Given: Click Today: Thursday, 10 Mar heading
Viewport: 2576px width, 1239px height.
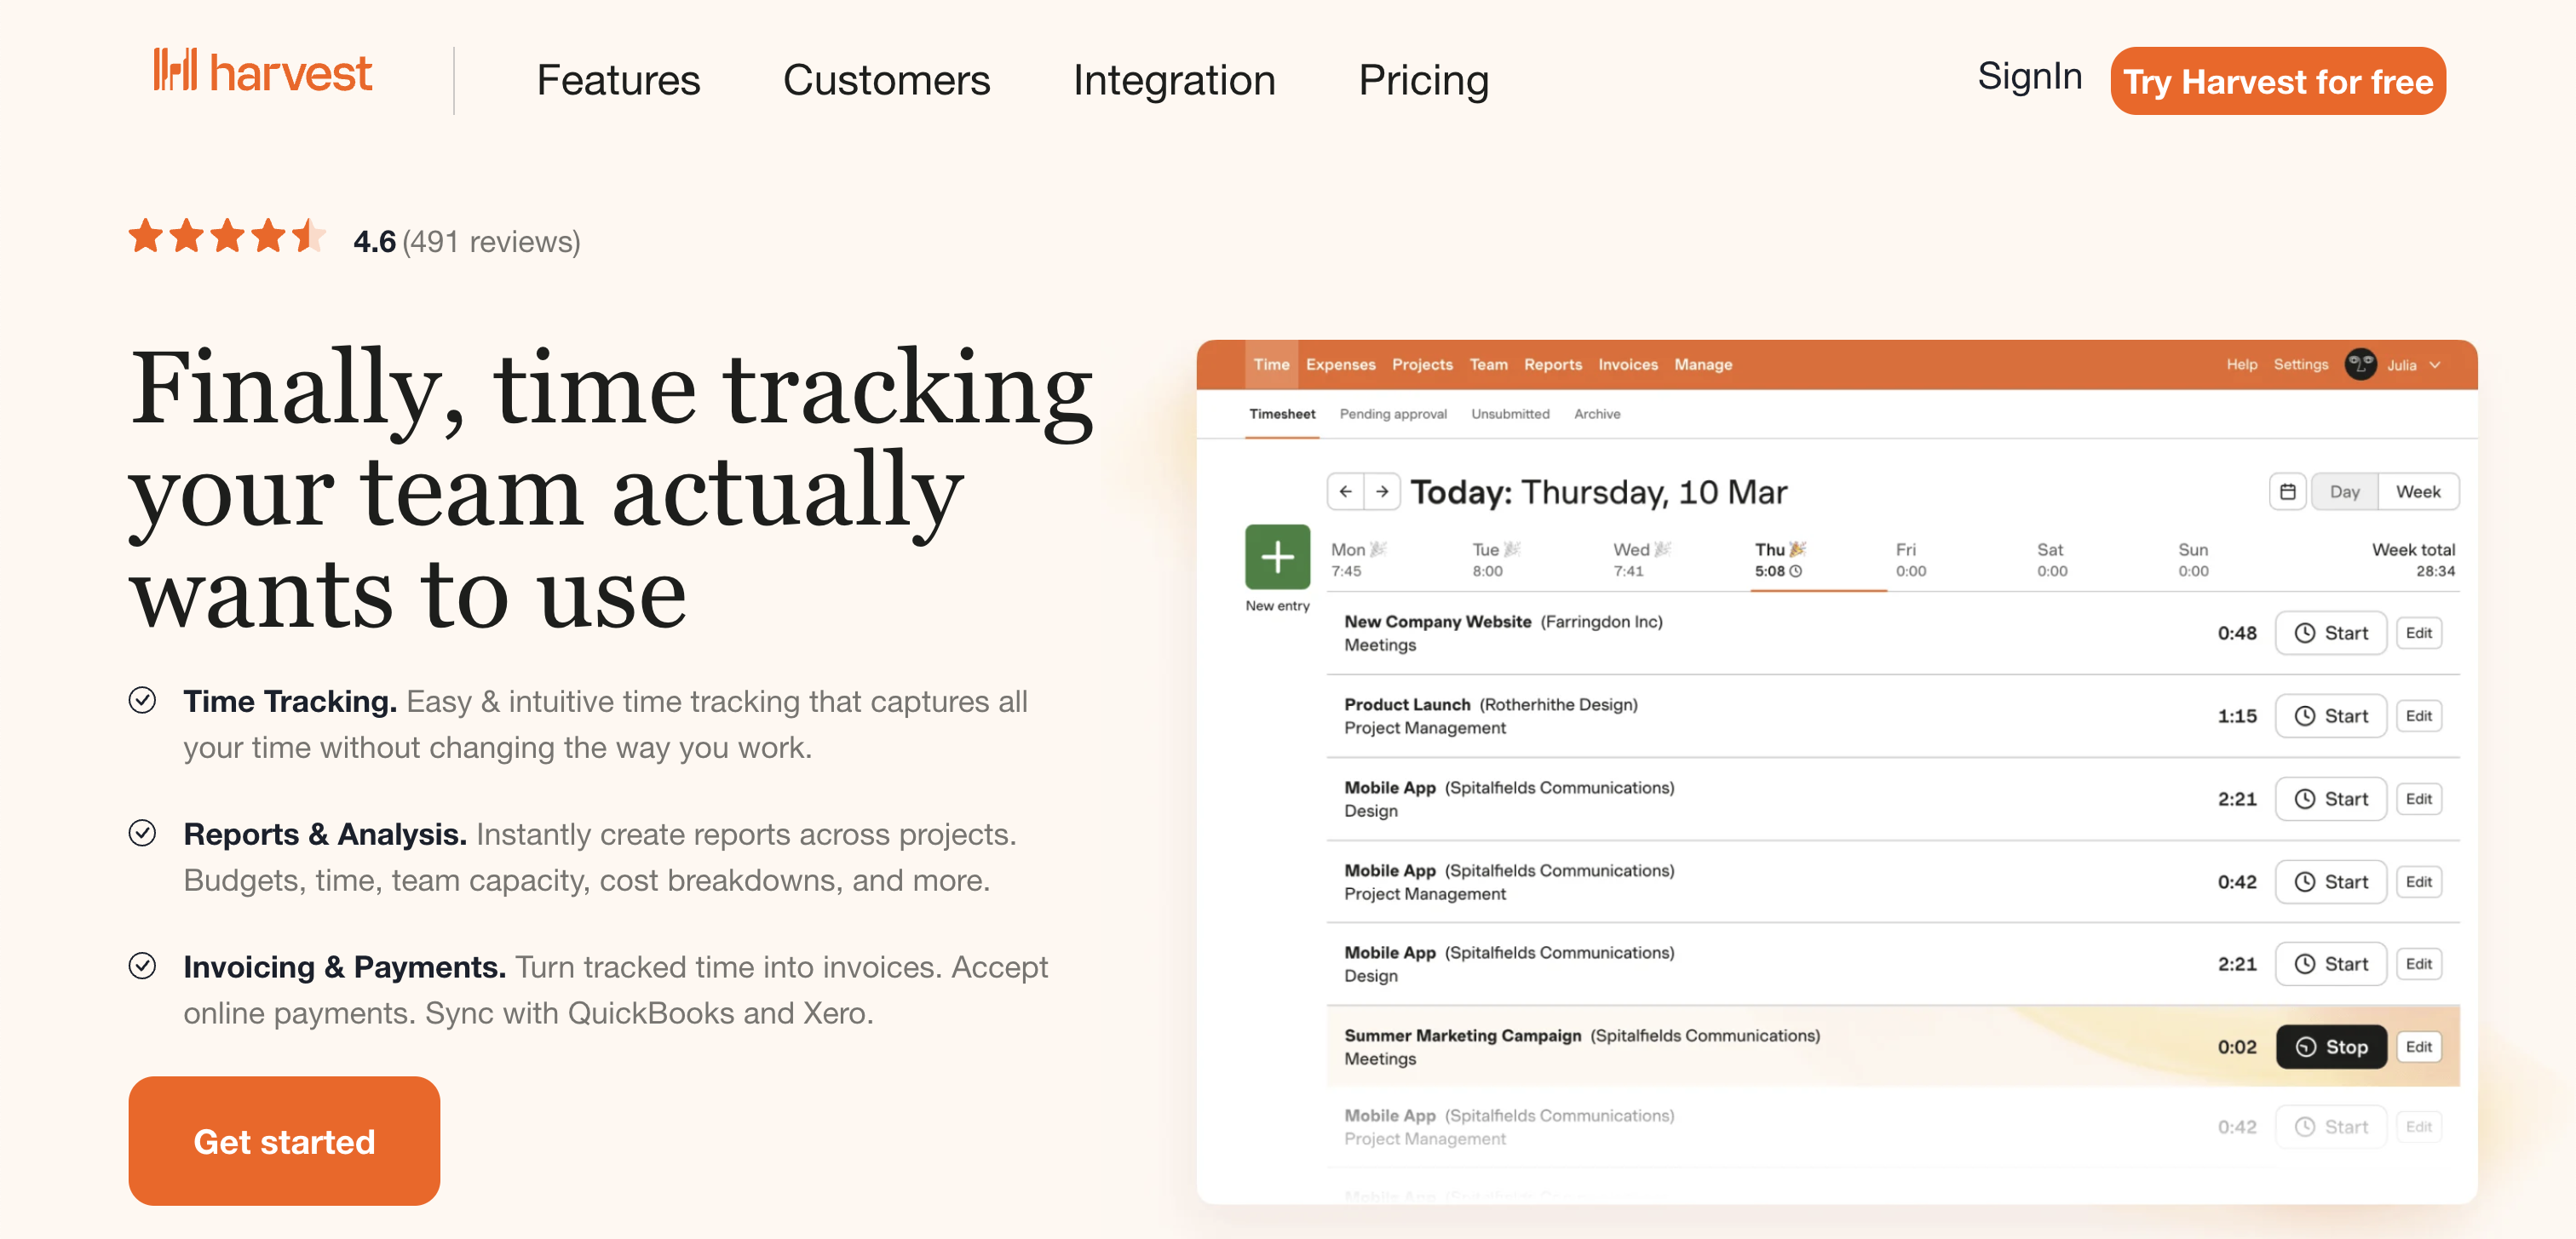Looking at the screenshot, I should click(1598, 492).
